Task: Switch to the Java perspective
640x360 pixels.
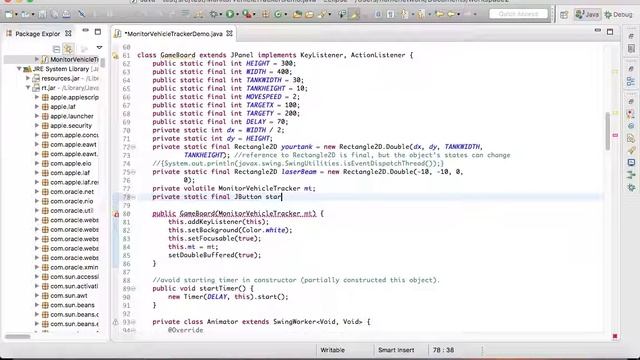Action: point(587,15)
